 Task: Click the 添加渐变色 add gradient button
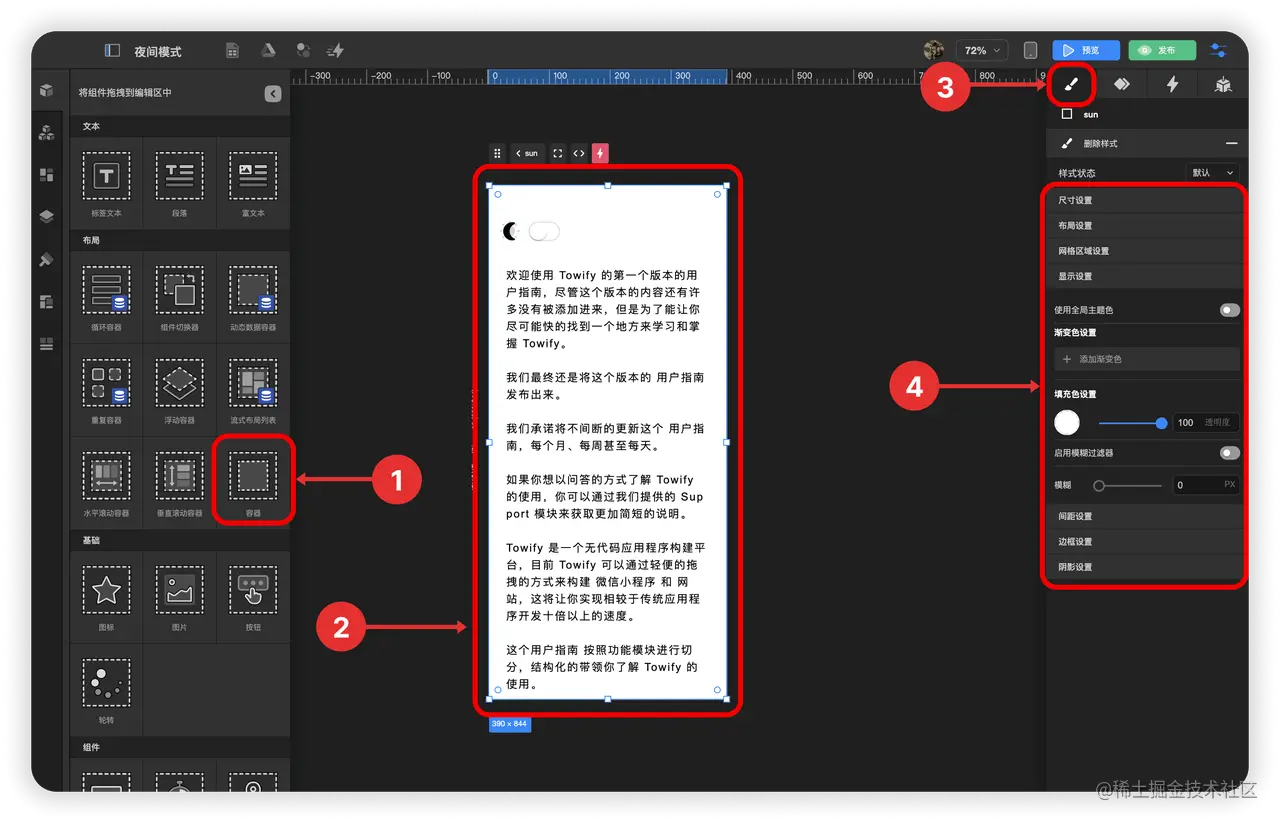[x=1147, y=359]
